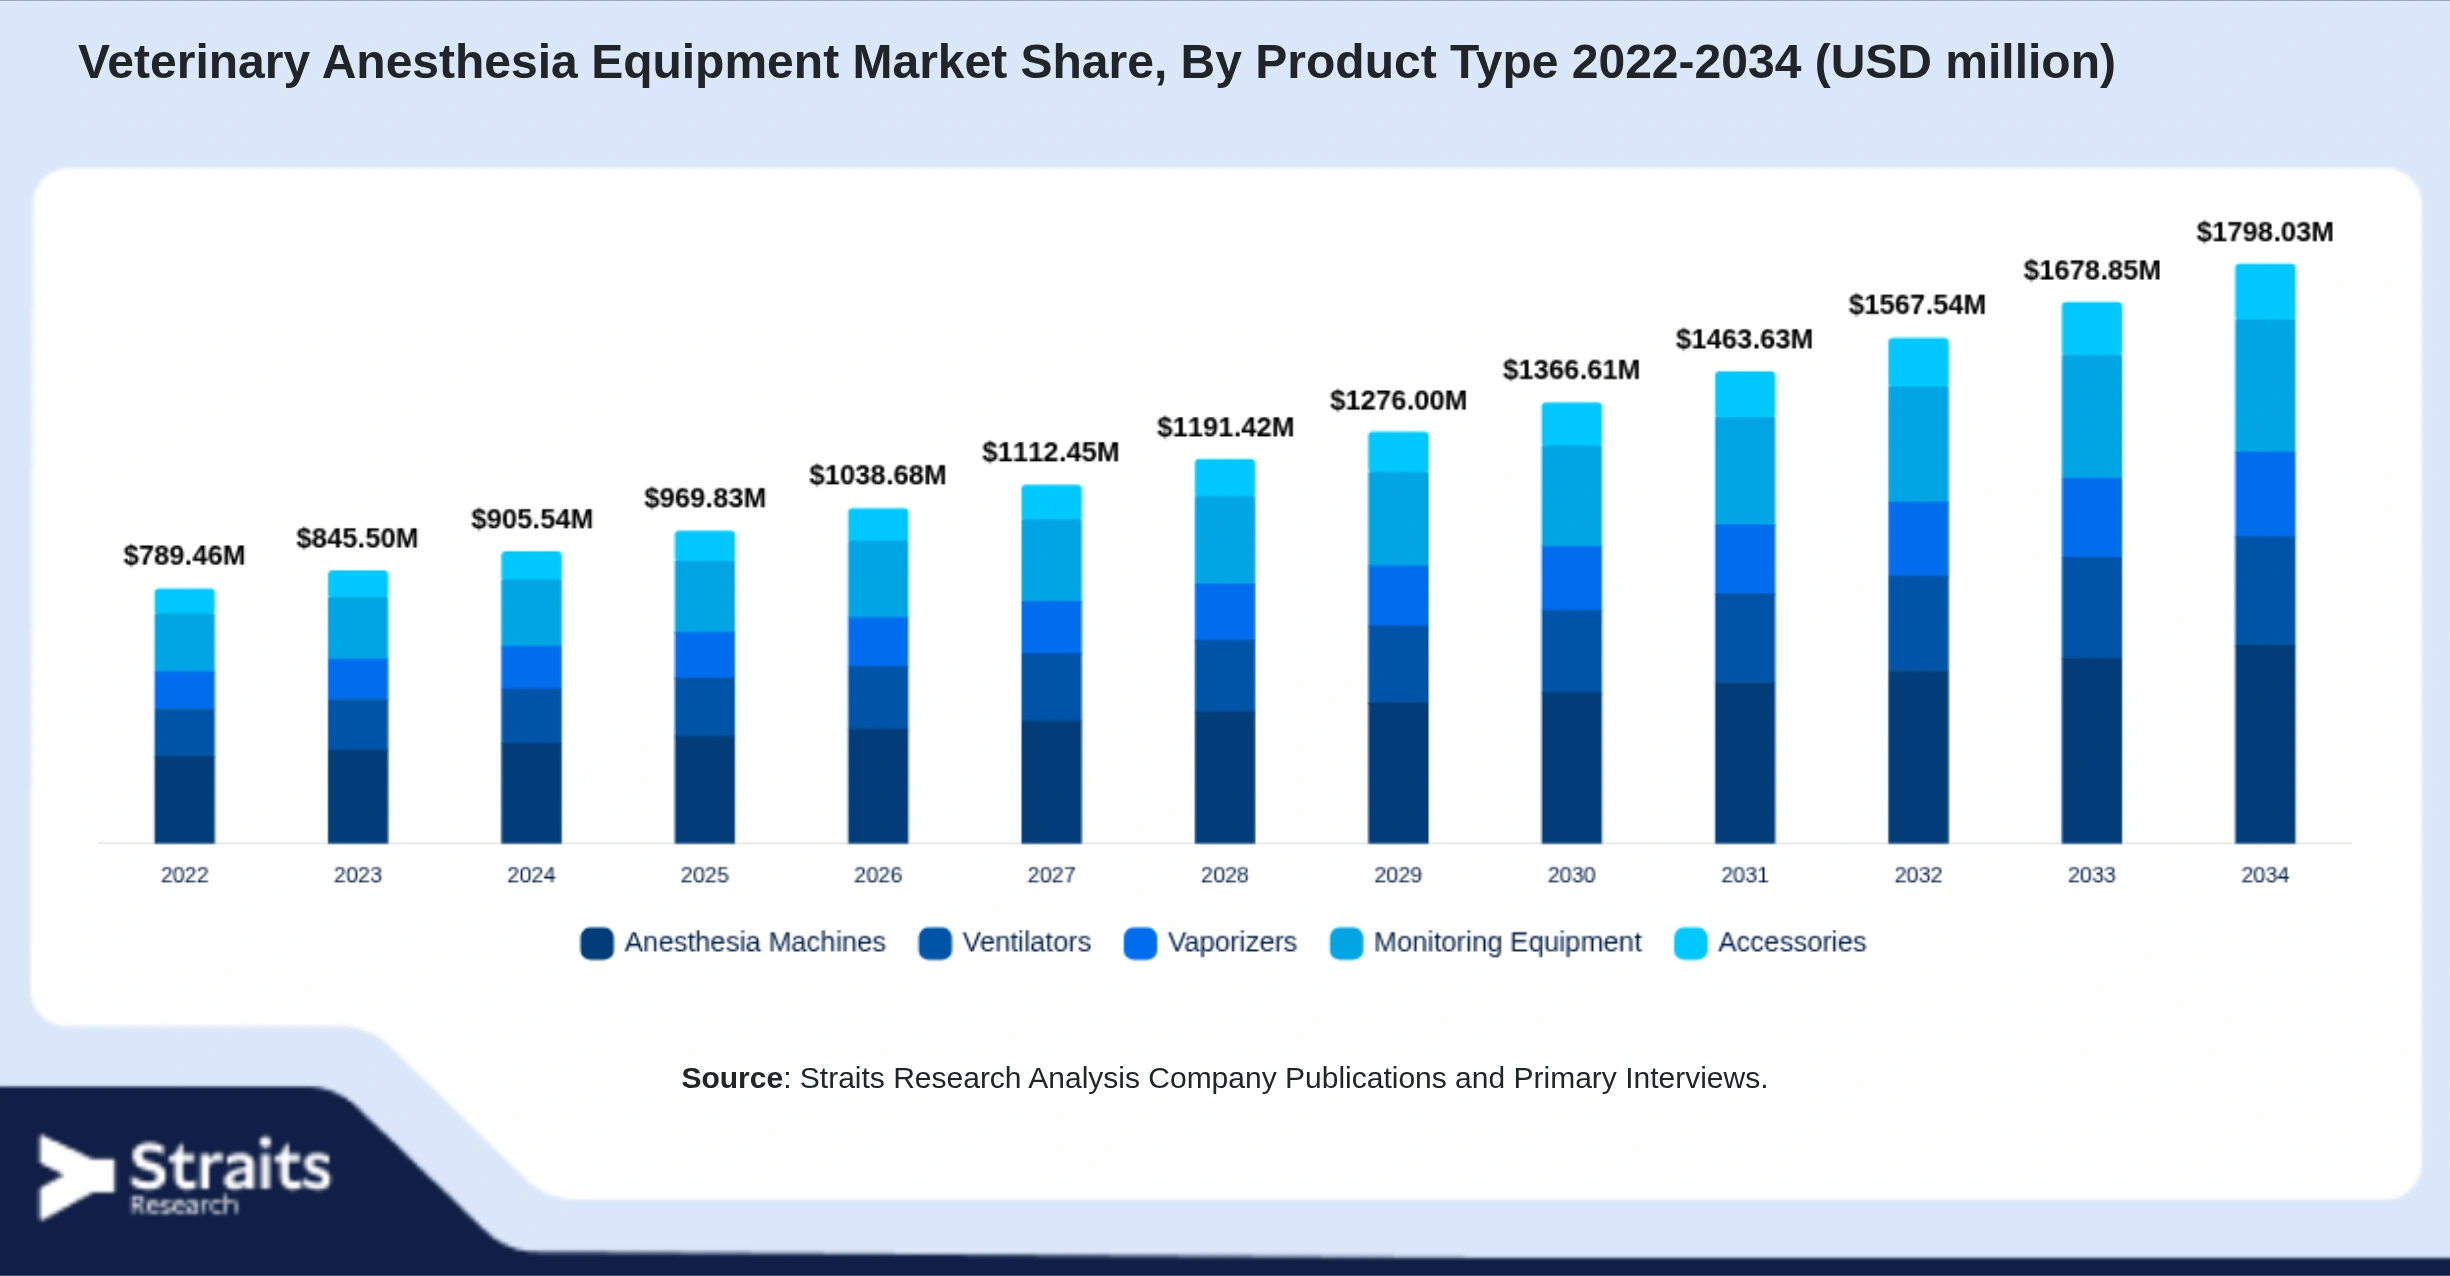
Task: Select the 2023 stacked bar
Action: coord(358,707)
